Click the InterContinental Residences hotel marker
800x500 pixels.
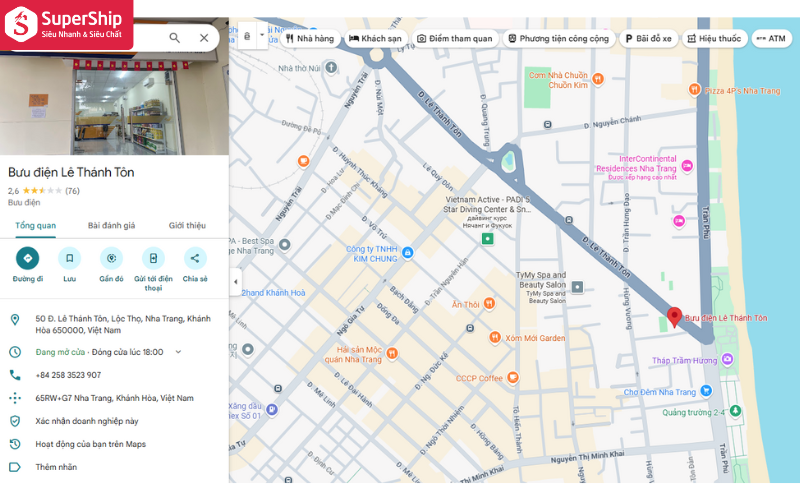[687, 165]
